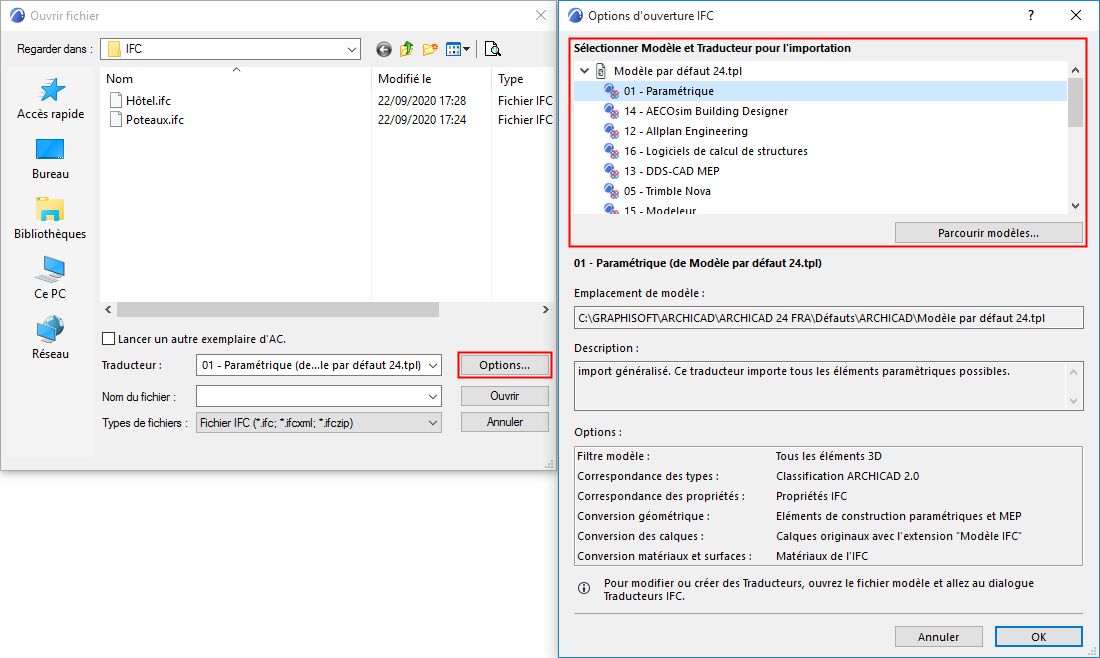1100x658 pixels.
Task: Click Matériaux de l'IFC value
Action: tap(821, 556)
